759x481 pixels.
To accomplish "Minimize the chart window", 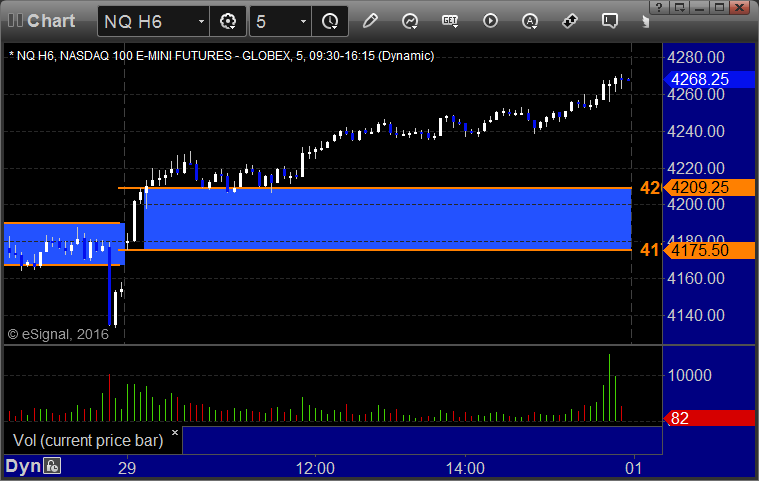I will [699, 7].
